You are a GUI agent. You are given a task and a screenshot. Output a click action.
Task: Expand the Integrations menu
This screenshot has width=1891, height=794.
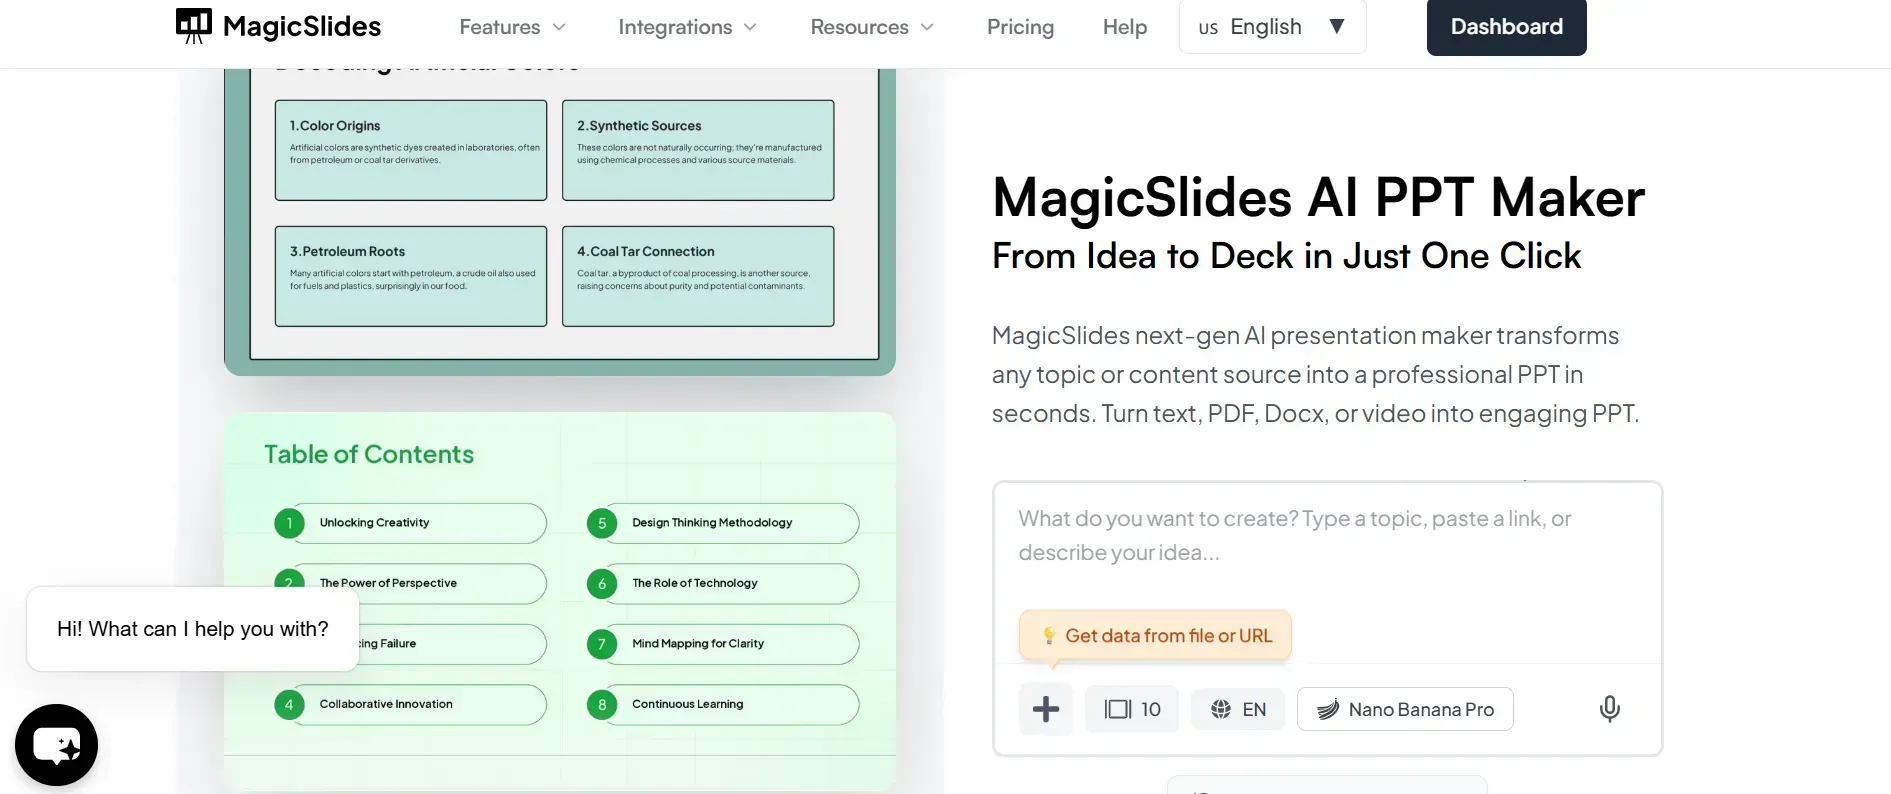(687, 27)
